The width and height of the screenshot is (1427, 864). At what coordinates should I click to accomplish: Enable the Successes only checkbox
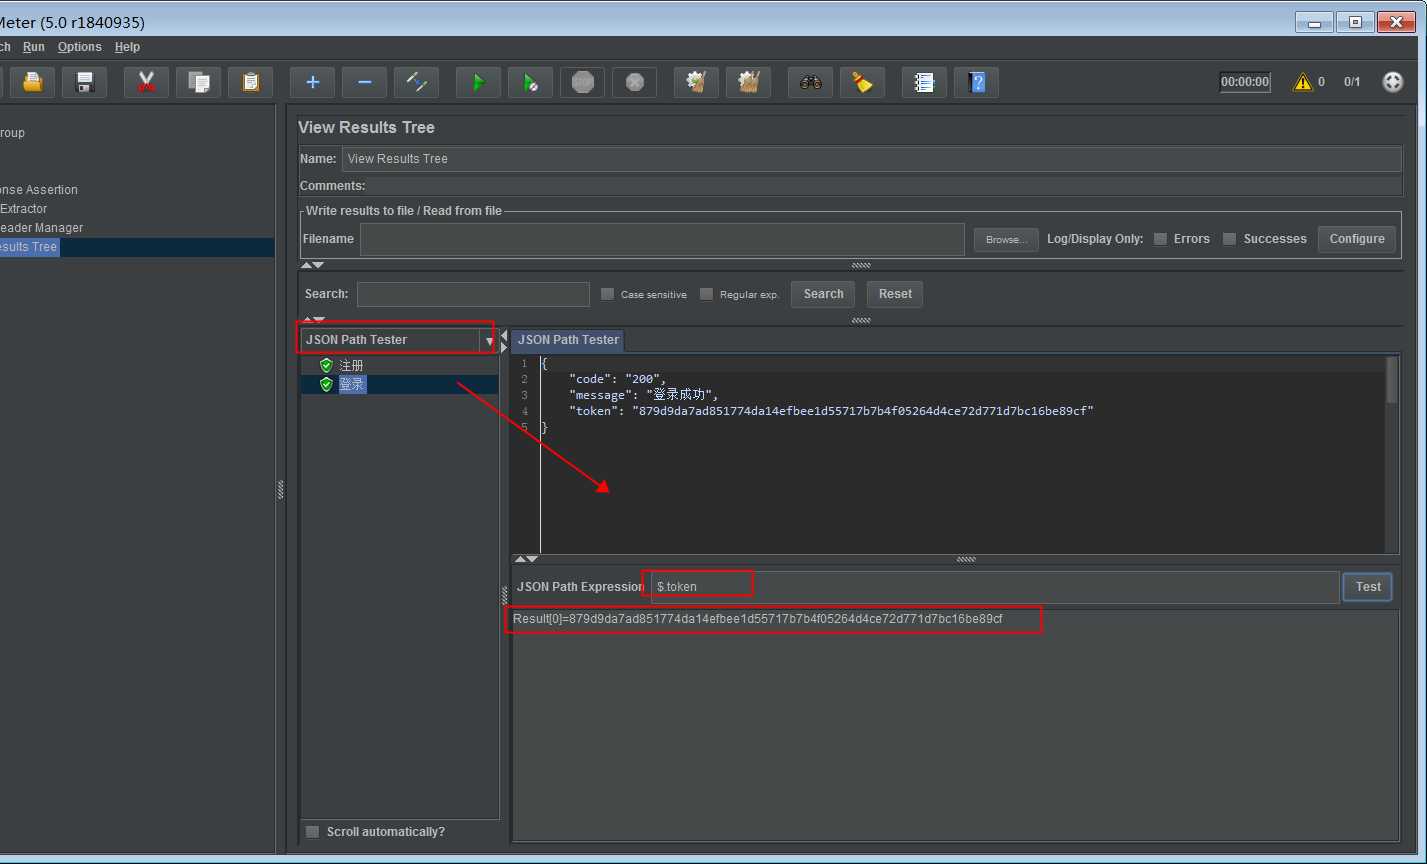[x=1230, y=239]
